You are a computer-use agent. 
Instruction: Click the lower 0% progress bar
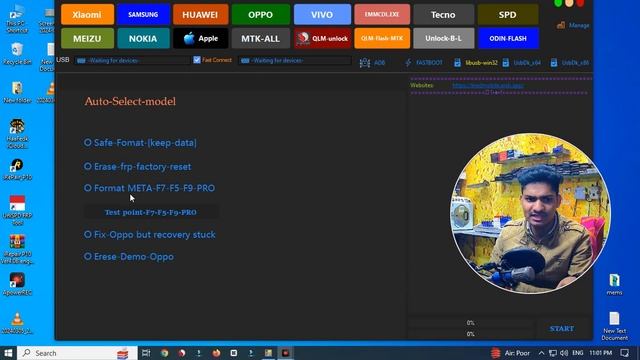471,334
